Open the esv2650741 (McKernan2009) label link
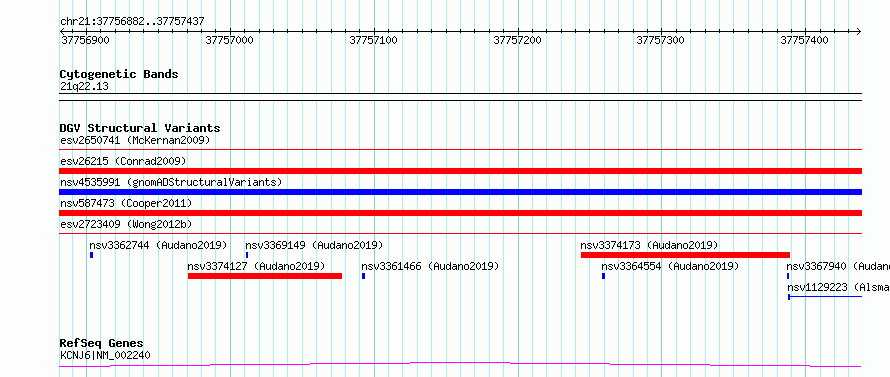Viewport: 890px width, 377px height. click(135, 140)
